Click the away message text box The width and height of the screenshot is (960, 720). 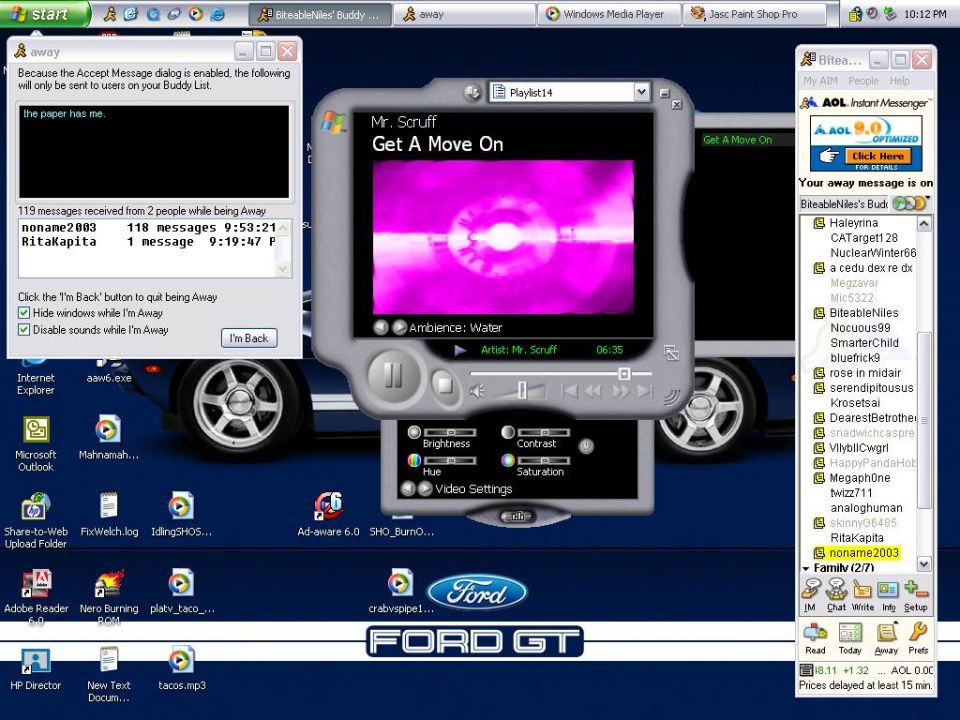(154, 151)
